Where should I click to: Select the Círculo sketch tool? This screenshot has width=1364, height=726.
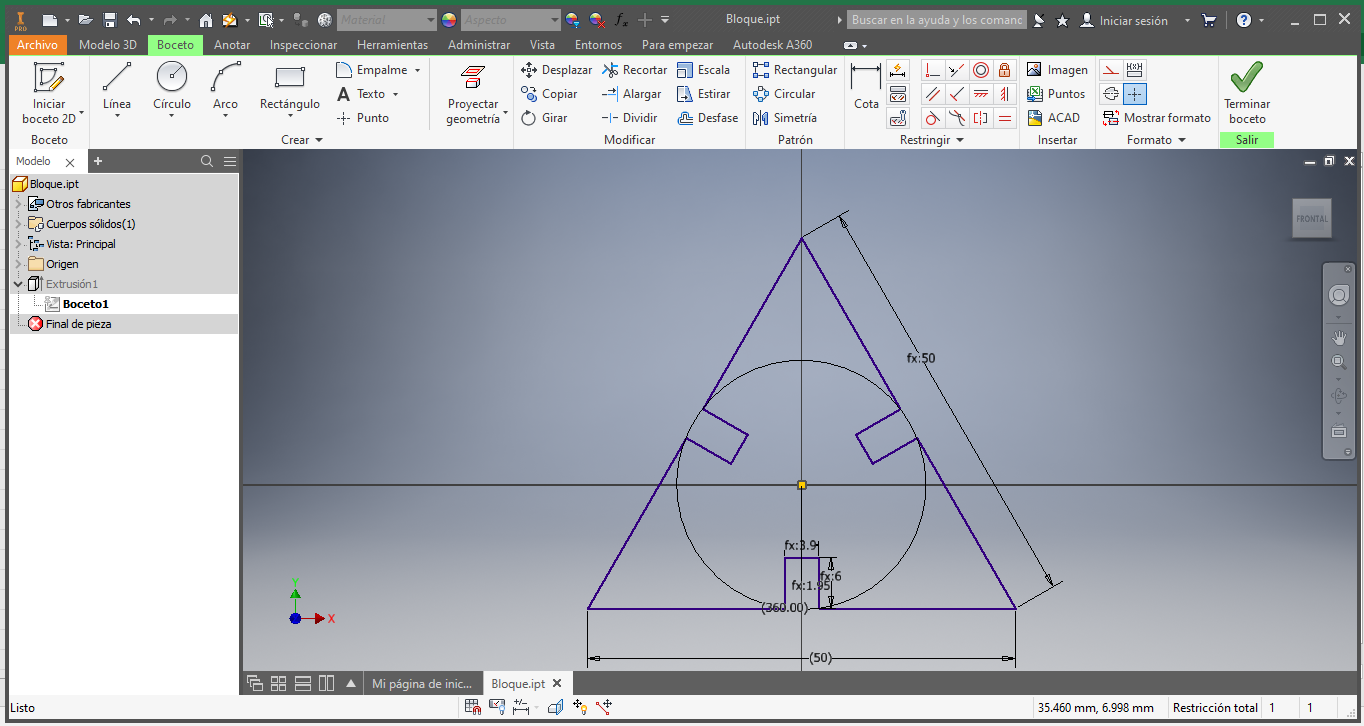coord(172,88)
